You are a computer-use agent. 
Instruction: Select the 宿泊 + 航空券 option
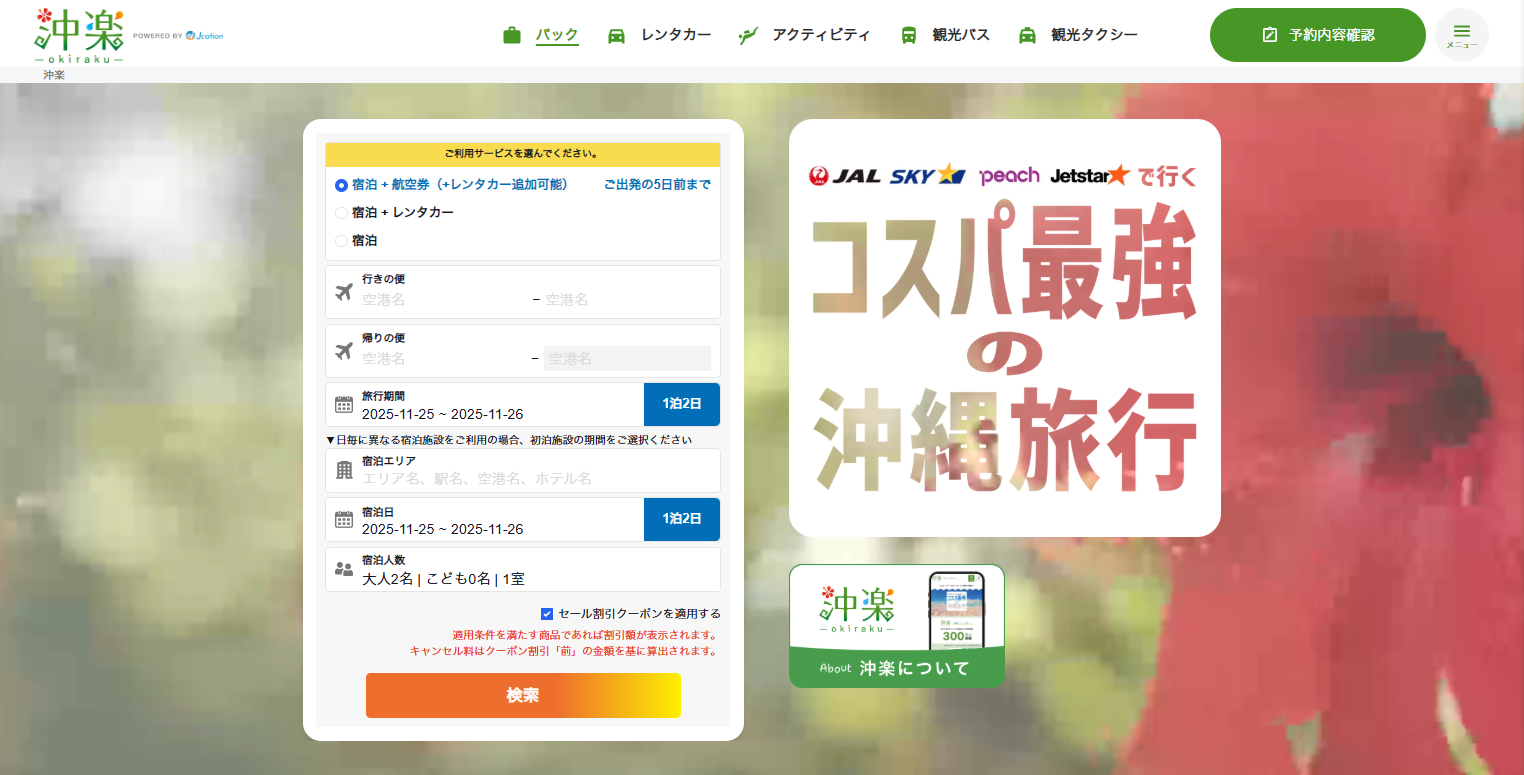click(x=340, y=186)
